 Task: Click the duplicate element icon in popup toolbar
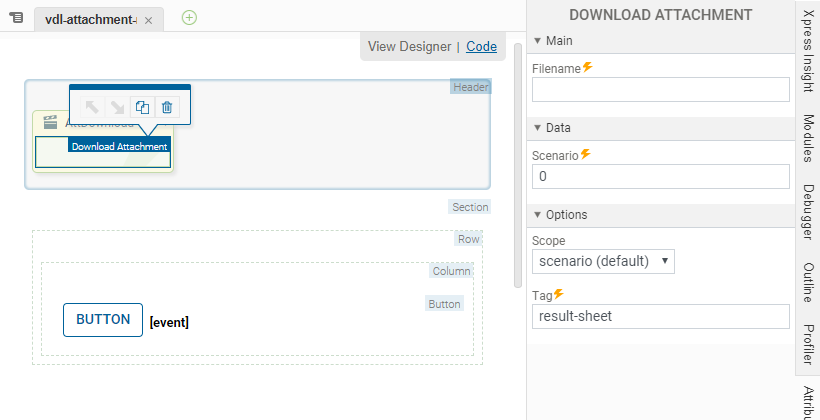coord(142,107)
